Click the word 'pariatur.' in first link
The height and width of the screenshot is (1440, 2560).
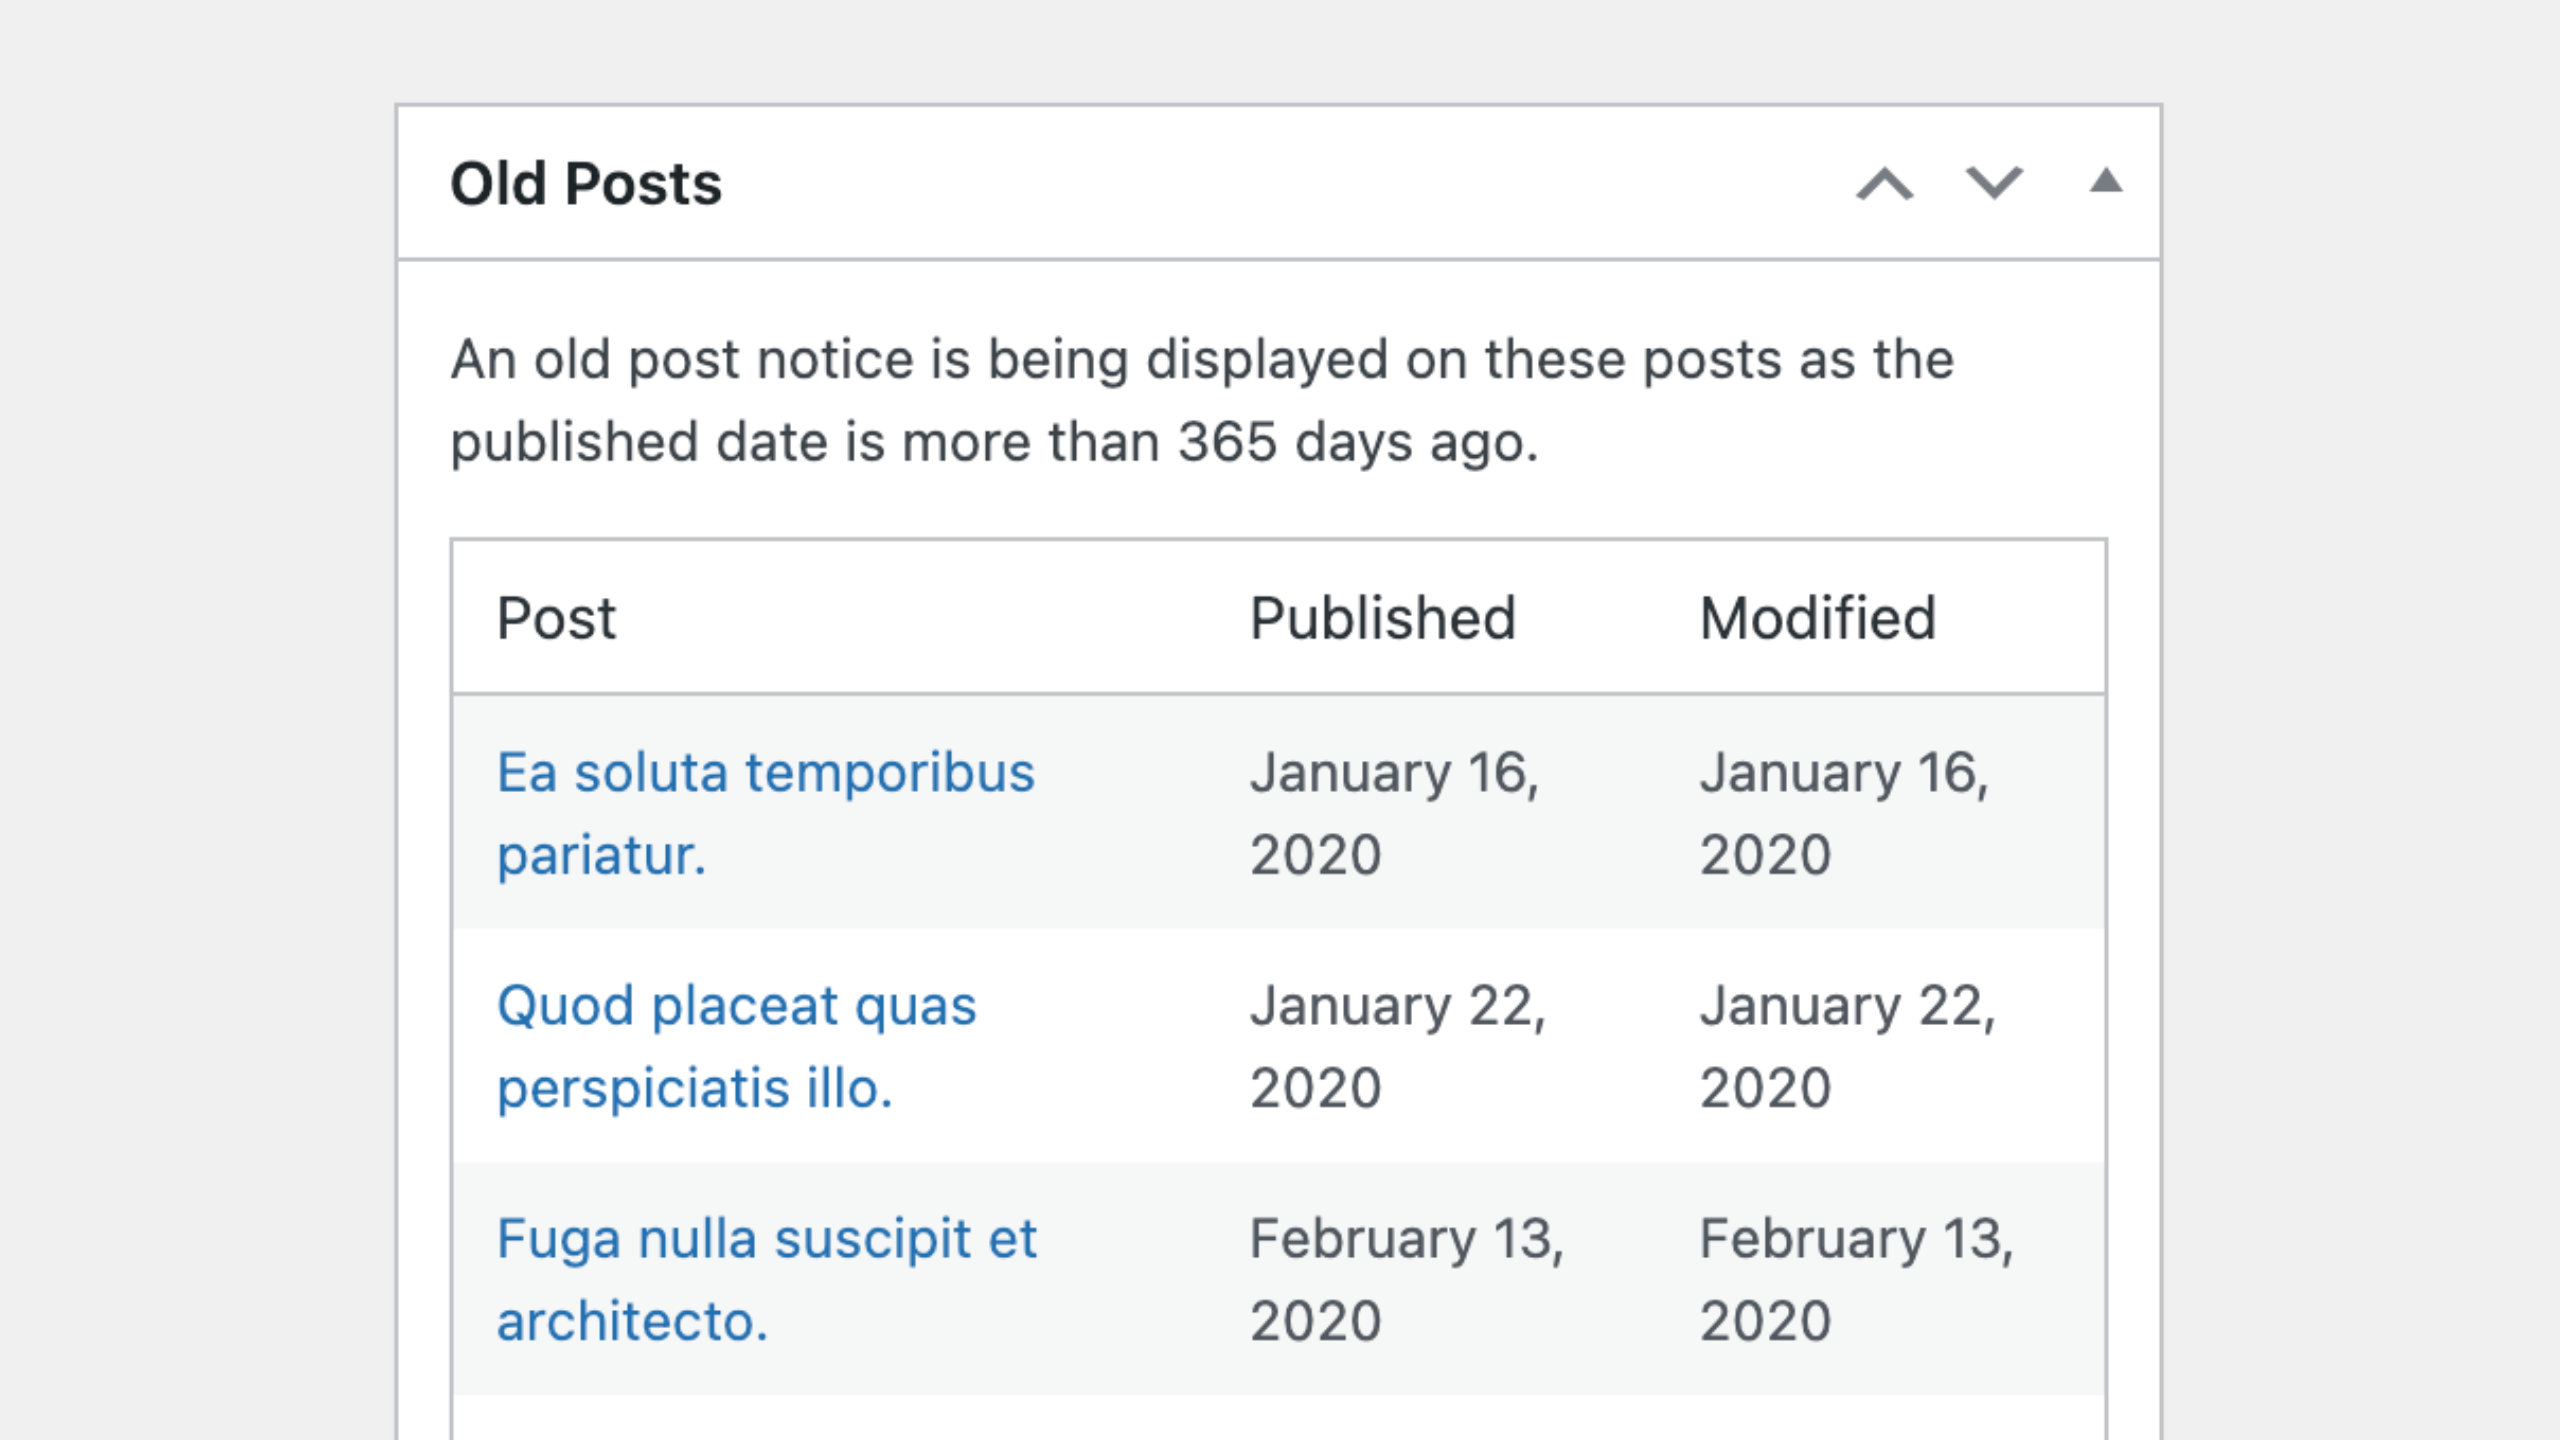pos(602,856)
